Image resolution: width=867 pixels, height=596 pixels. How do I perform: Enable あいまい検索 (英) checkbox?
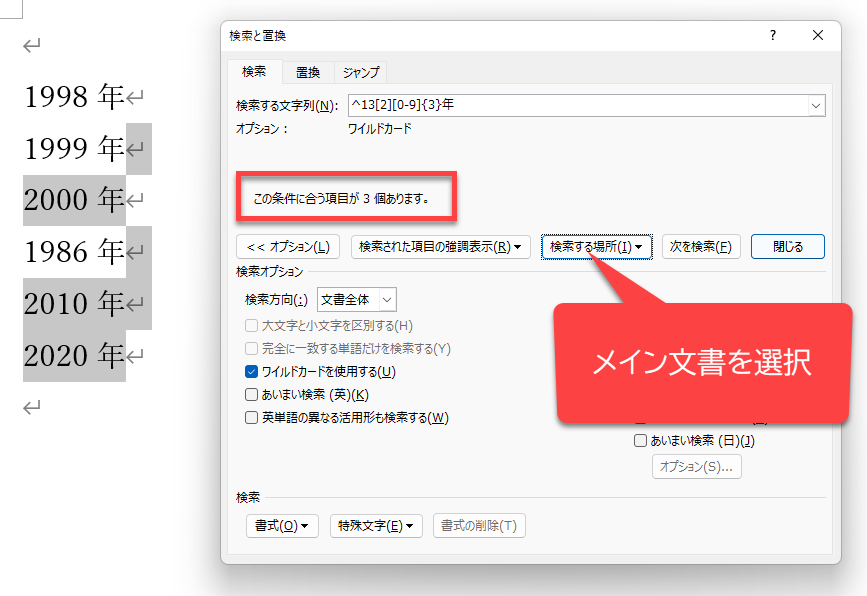(x=252, y=395)
